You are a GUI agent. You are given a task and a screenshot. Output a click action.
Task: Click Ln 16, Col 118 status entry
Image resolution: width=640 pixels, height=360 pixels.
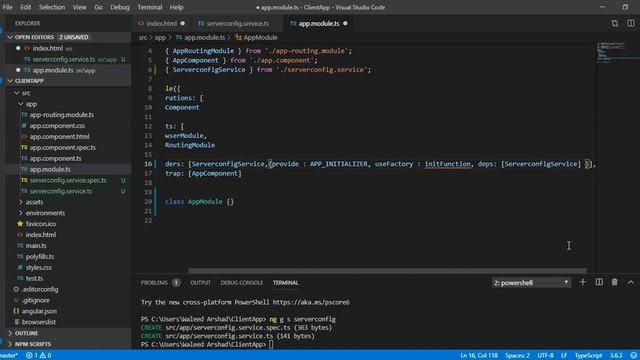[x=479, y=356]
